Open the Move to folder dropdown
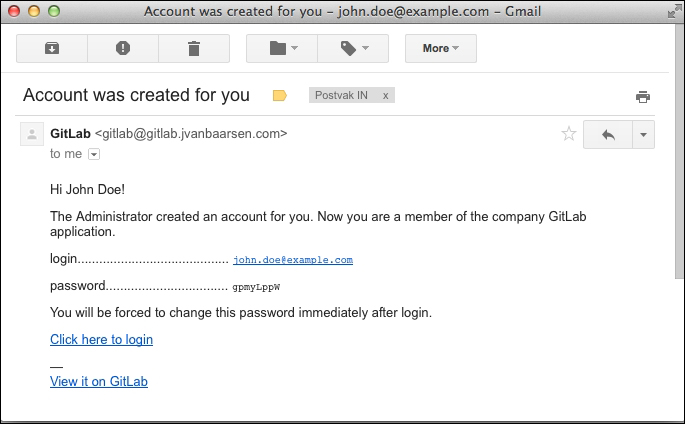The height and width of the screenshot is (424, 685). (x=282, y=48)
